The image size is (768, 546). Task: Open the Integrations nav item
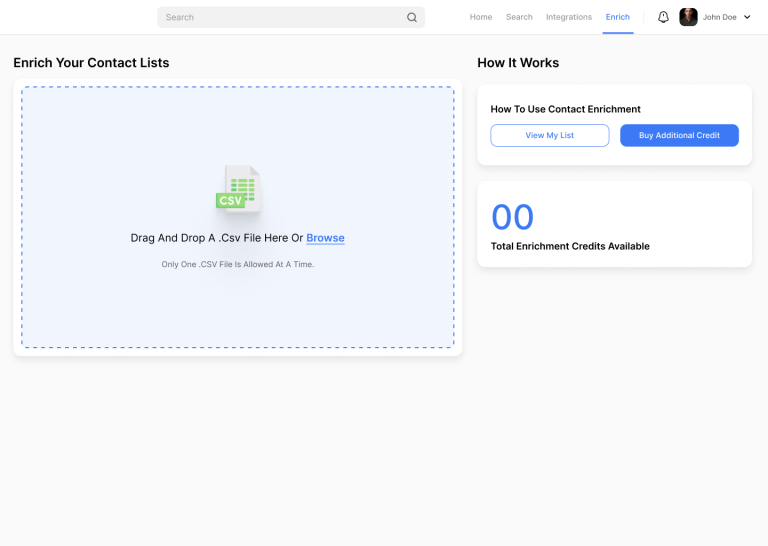(x=569, y=17)
